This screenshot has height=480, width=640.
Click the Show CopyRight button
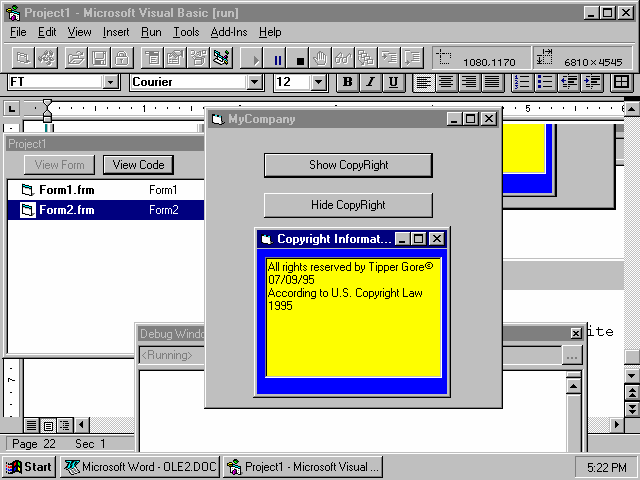[x=348, y=165]
